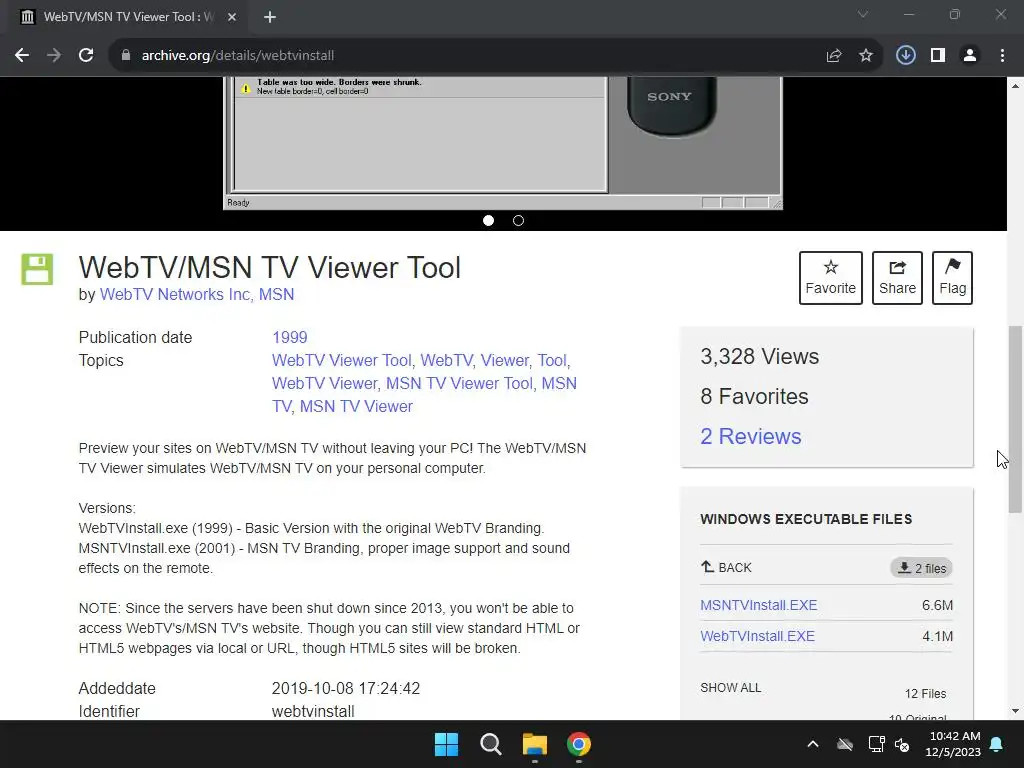Show hidden system tray icons
1024x768 pixels.
point(813,744)
